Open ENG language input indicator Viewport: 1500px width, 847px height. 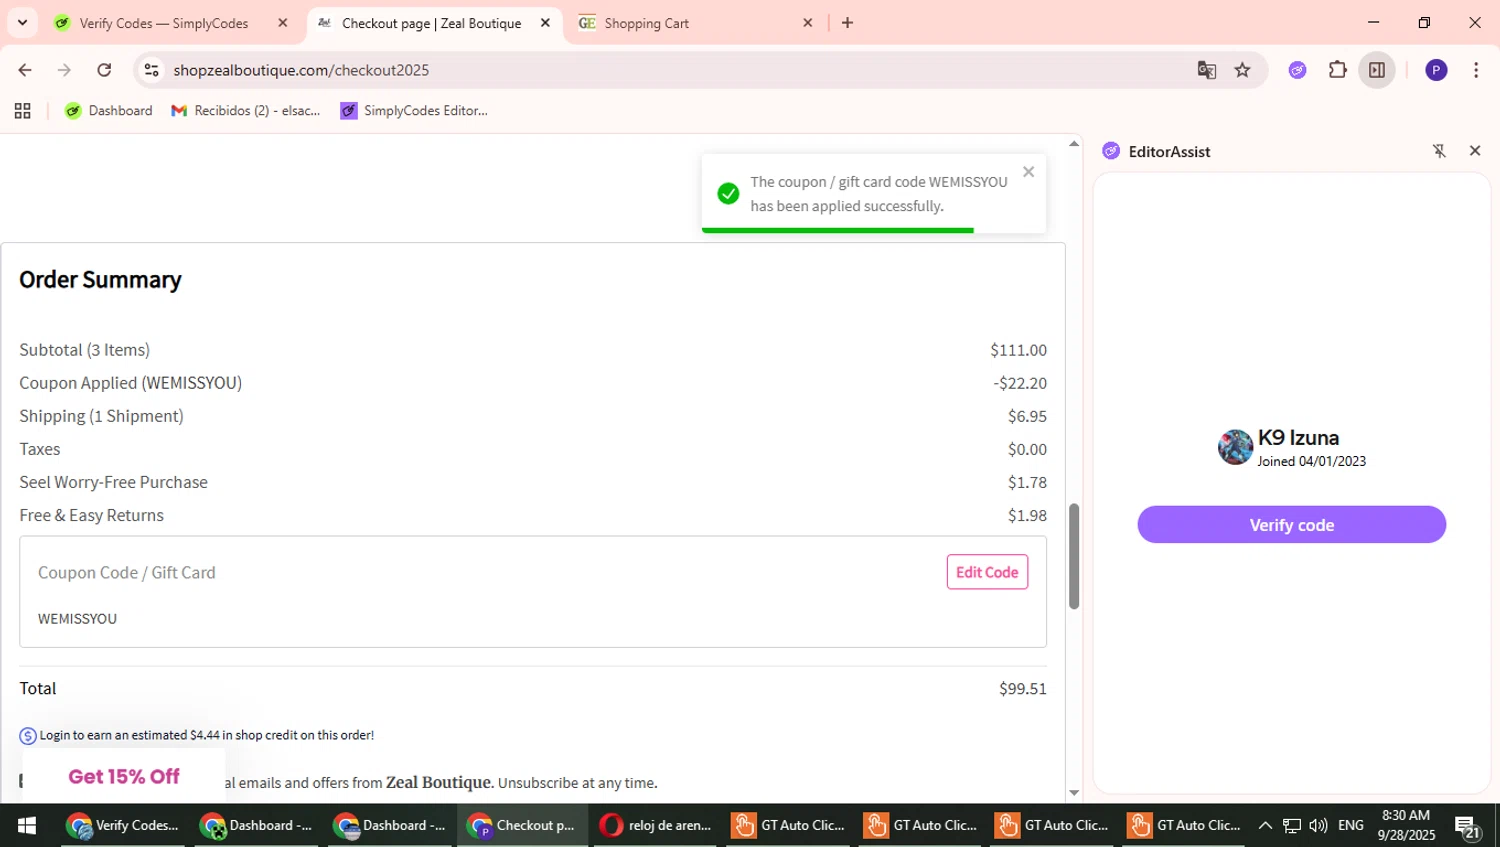tap(1351, 826)
